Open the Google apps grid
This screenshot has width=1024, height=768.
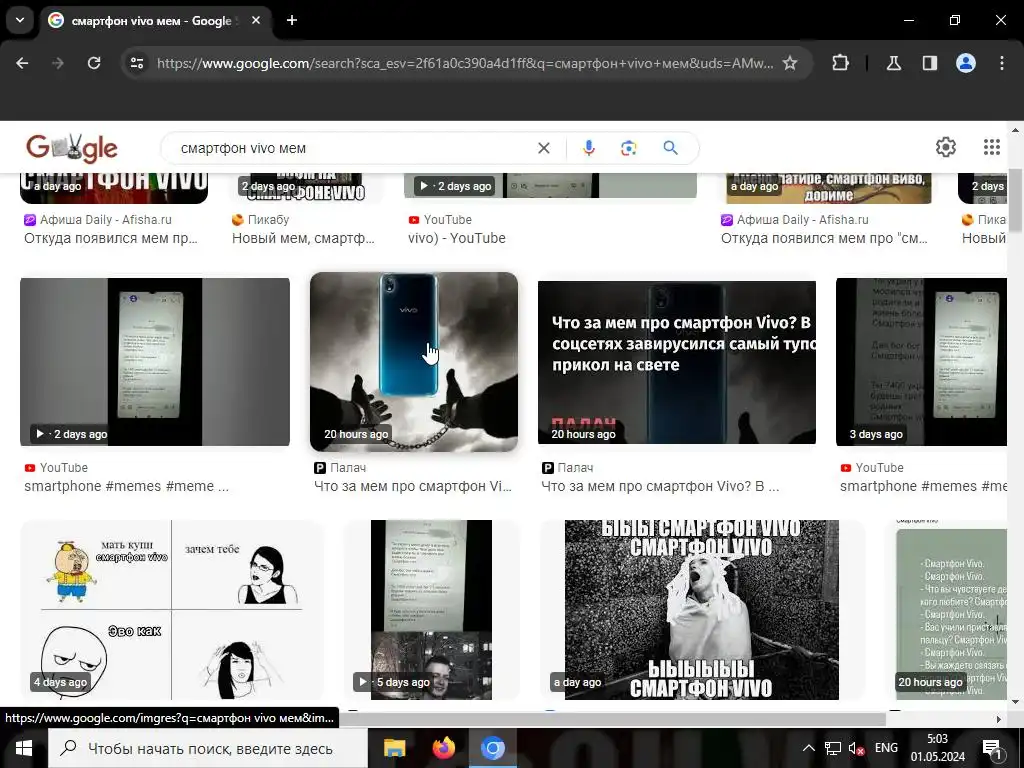(x=991, y=148)
